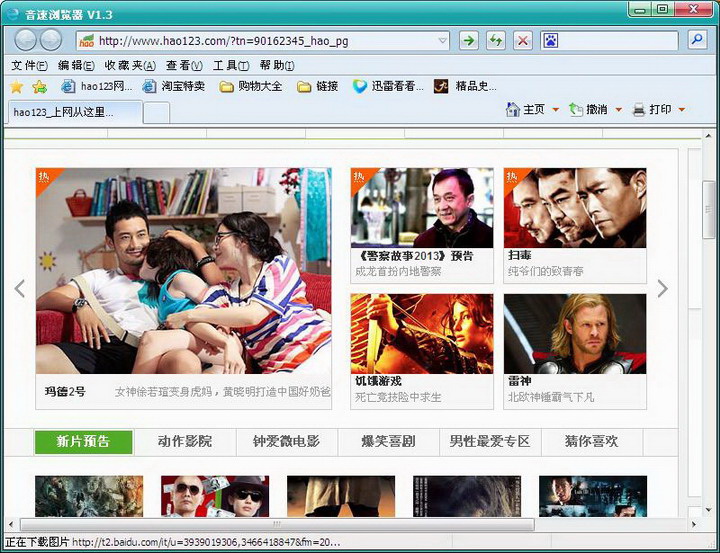The image size is (720, 553).
Task: Open the hao123网 bookmark
Action: click(97, 86)
